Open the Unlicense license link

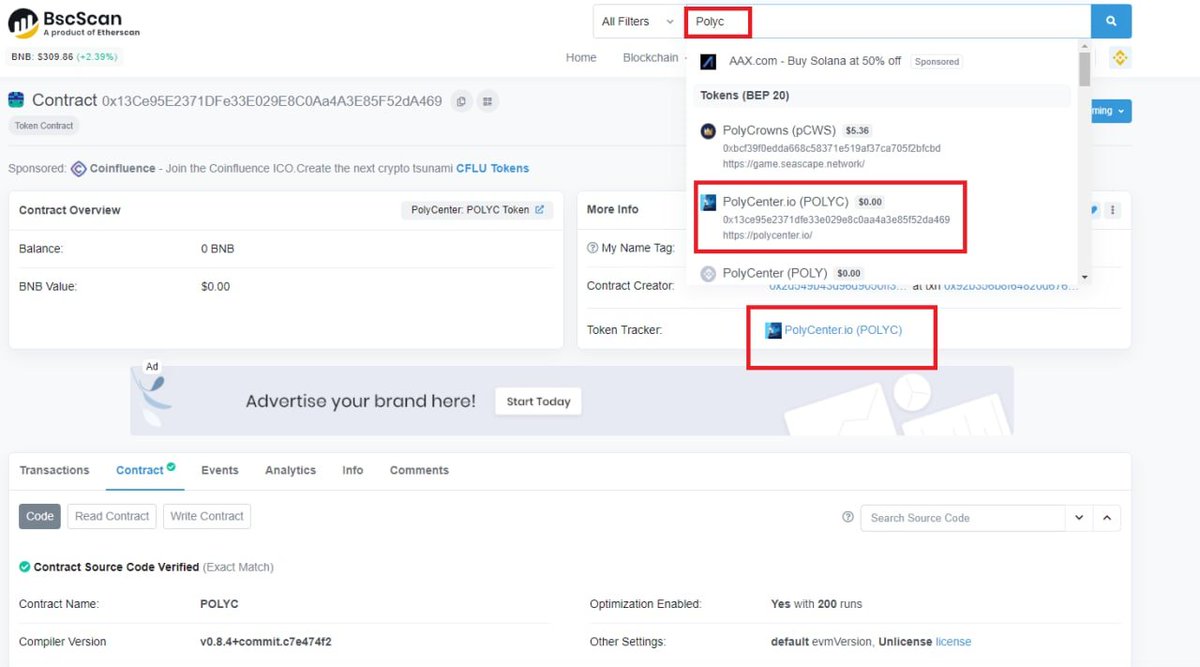pyautogui.click(x=953, y=642)
